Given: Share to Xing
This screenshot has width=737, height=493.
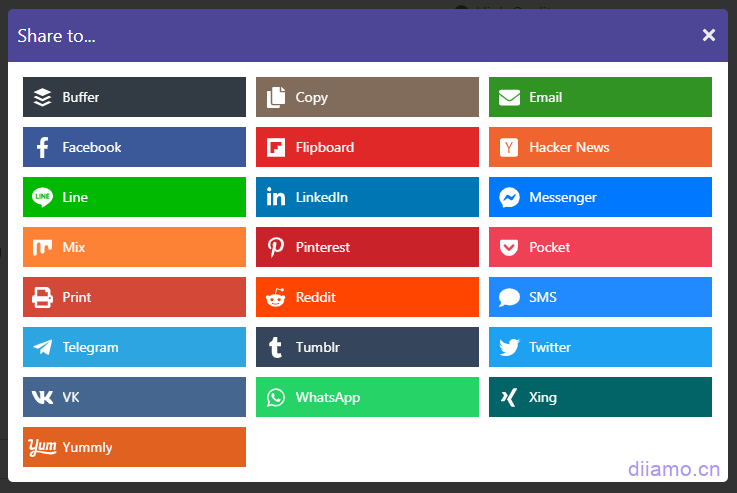Looking at the screenshot, I should coord(600,397).
